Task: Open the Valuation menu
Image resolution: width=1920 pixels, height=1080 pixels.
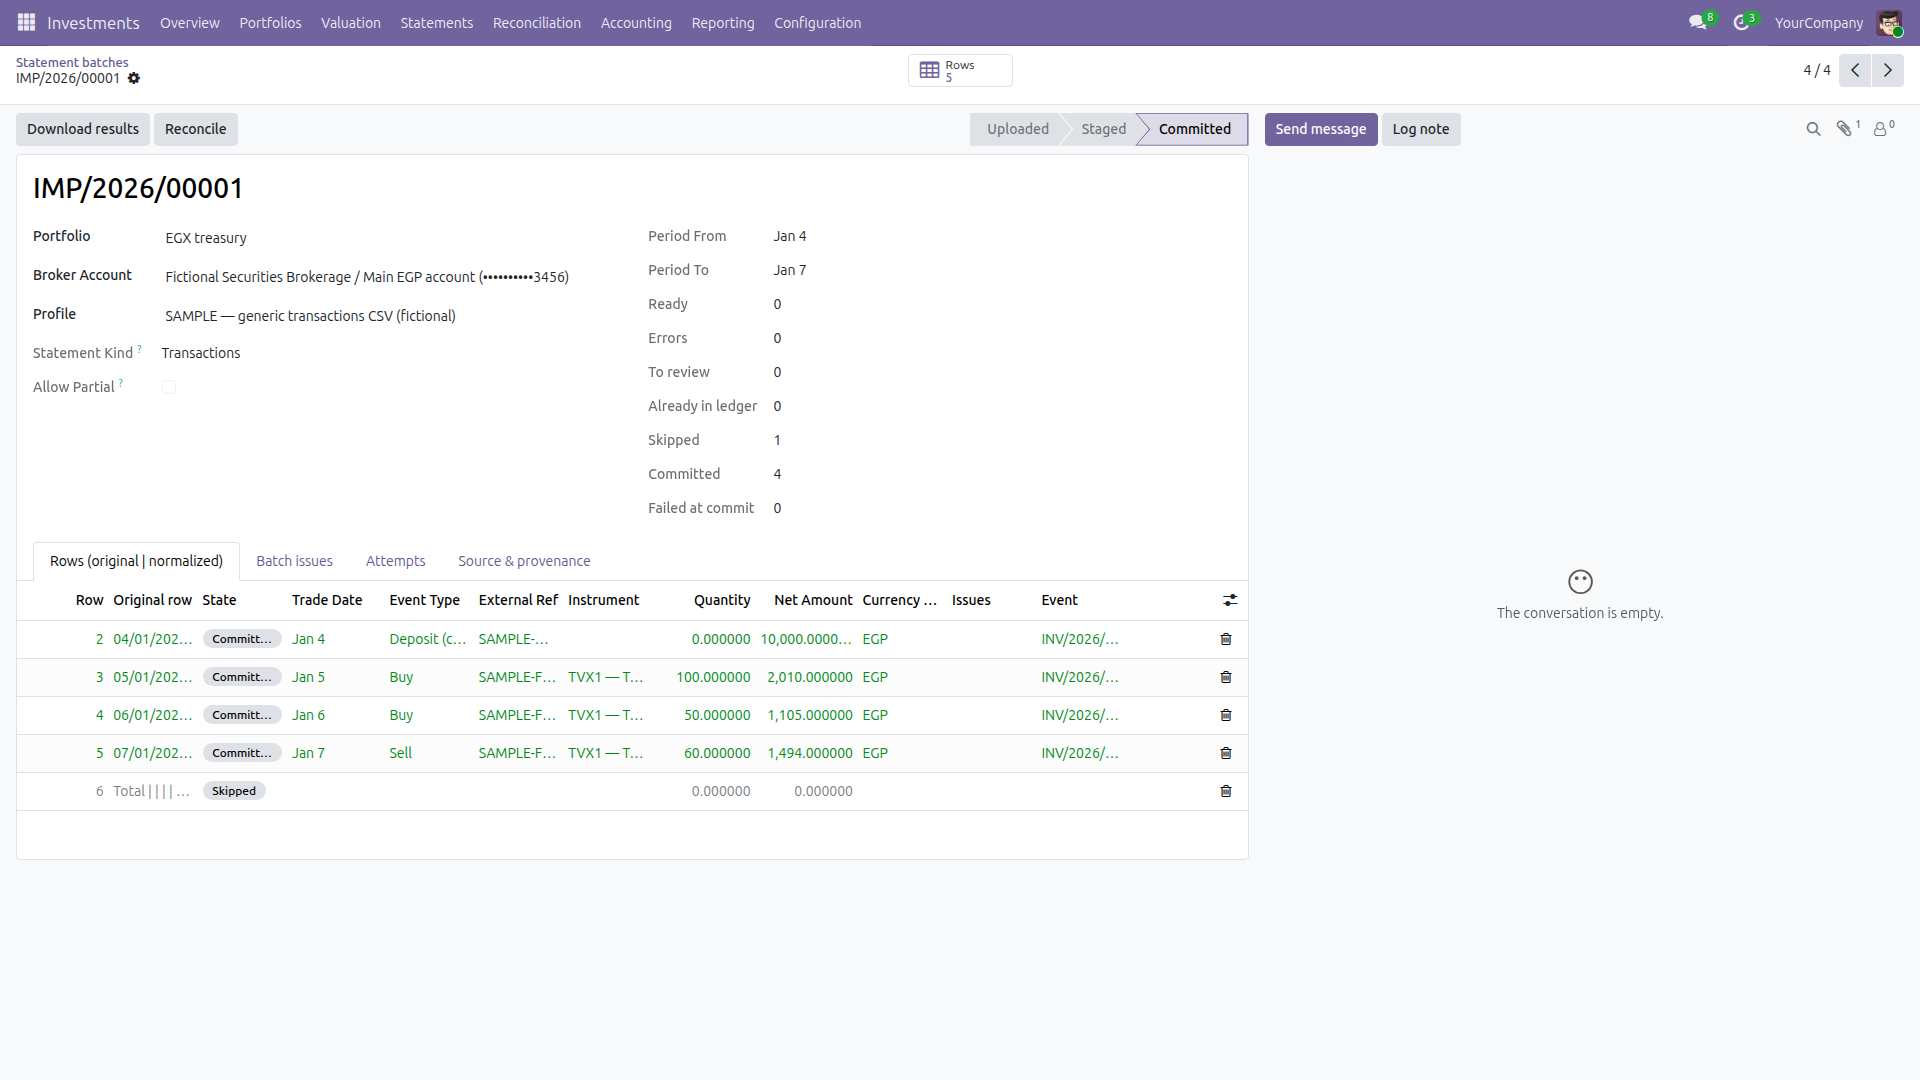Action: pos(350,22)
